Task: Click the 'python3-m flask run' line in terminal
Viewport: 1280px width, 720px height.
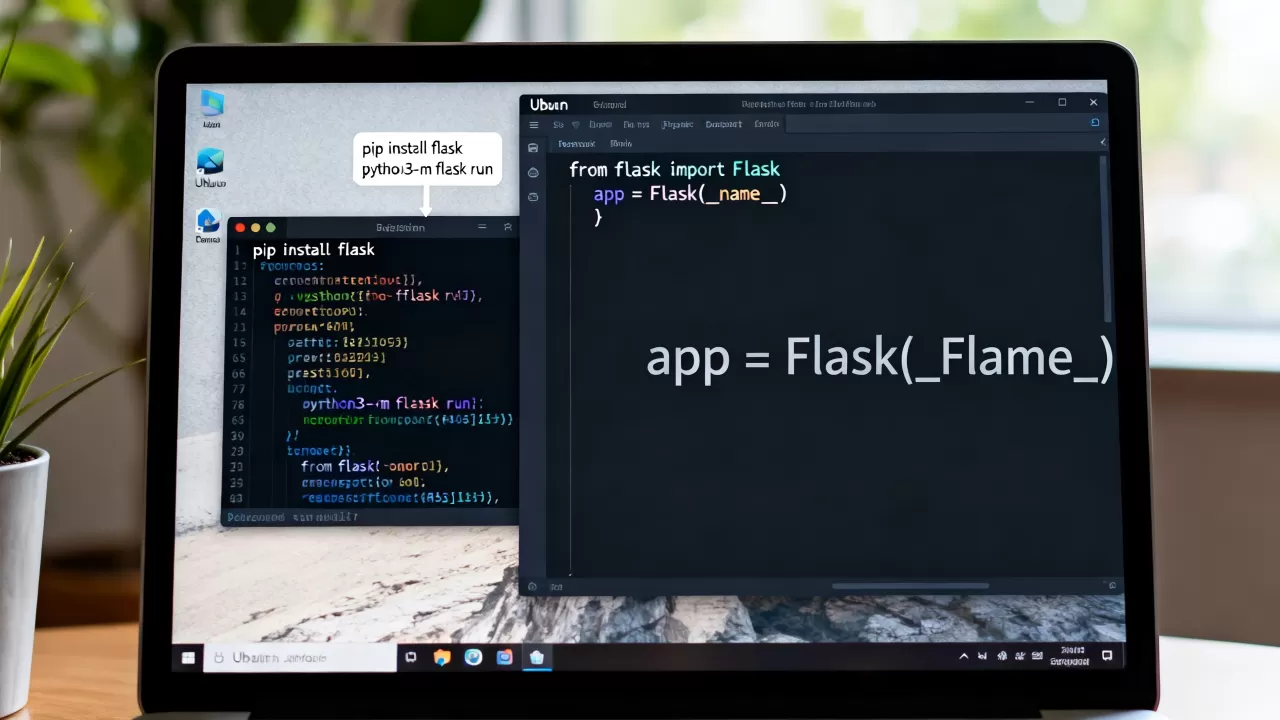Action: tap(392, 404)
